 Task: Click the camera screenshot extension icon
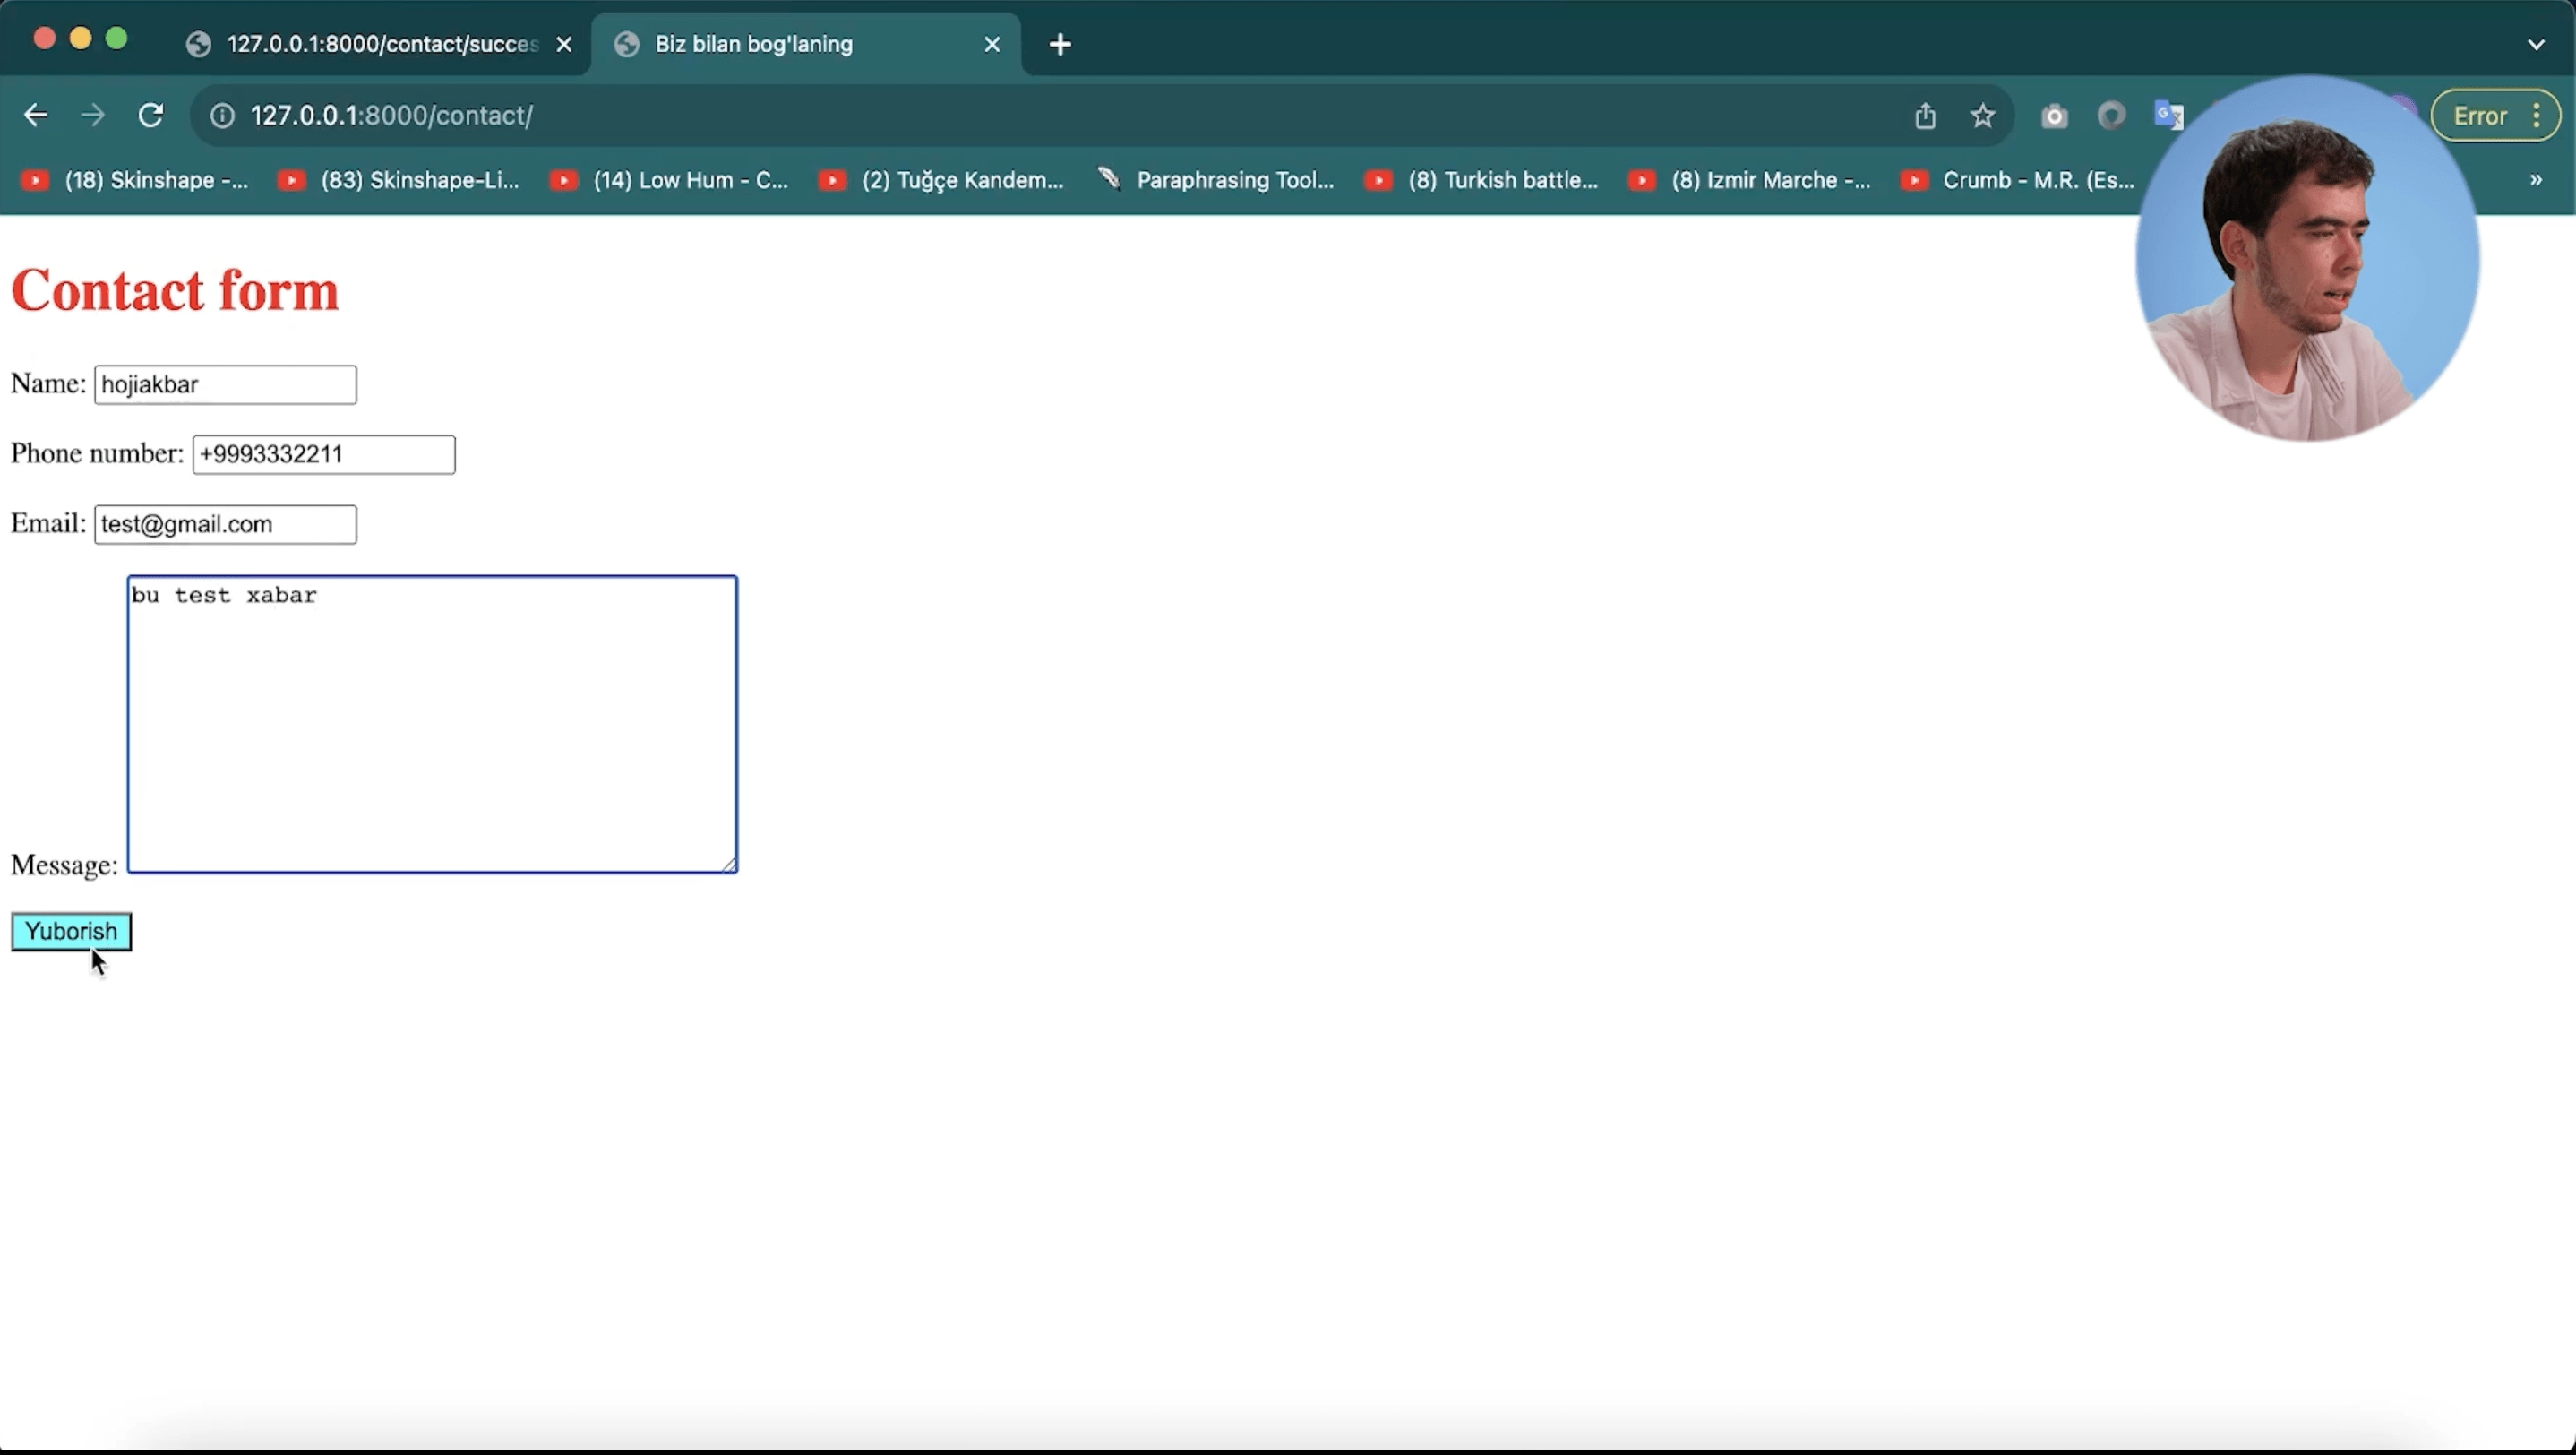point(2054,116)
